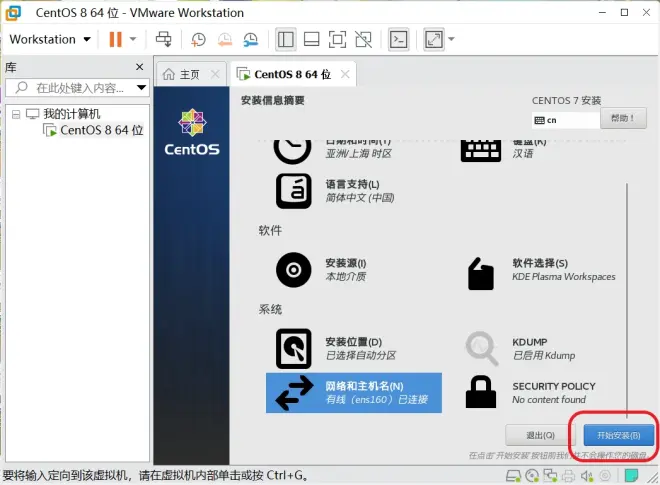The height and width of the screenshot is (485, 660).
Task: Take a snapshot of the VM
Action: coord(198,40)
